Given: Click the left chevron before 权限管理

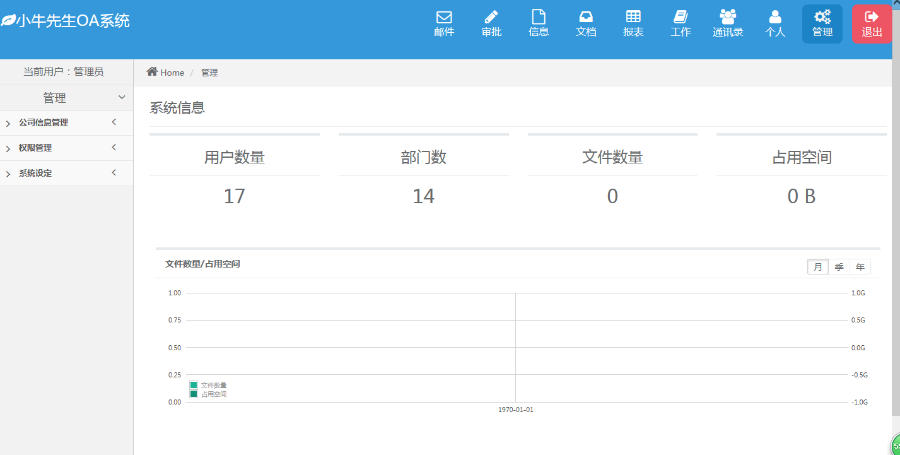Looking at the screenshot, I should click(x=7, y=149).
